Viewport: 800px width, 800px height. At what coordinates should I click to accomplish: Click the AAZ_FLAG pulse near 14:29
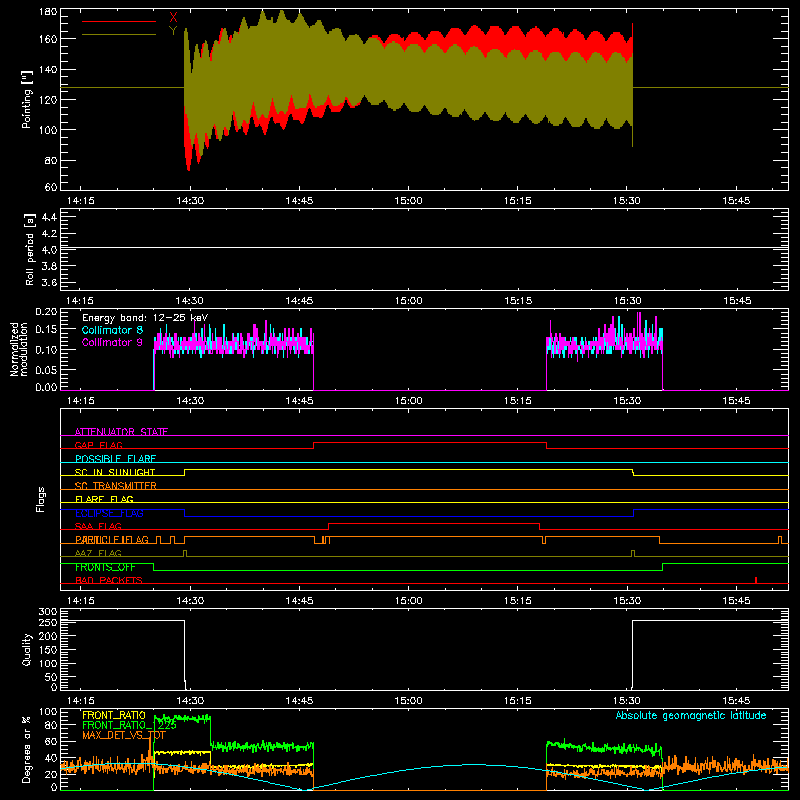click(185, 553)
